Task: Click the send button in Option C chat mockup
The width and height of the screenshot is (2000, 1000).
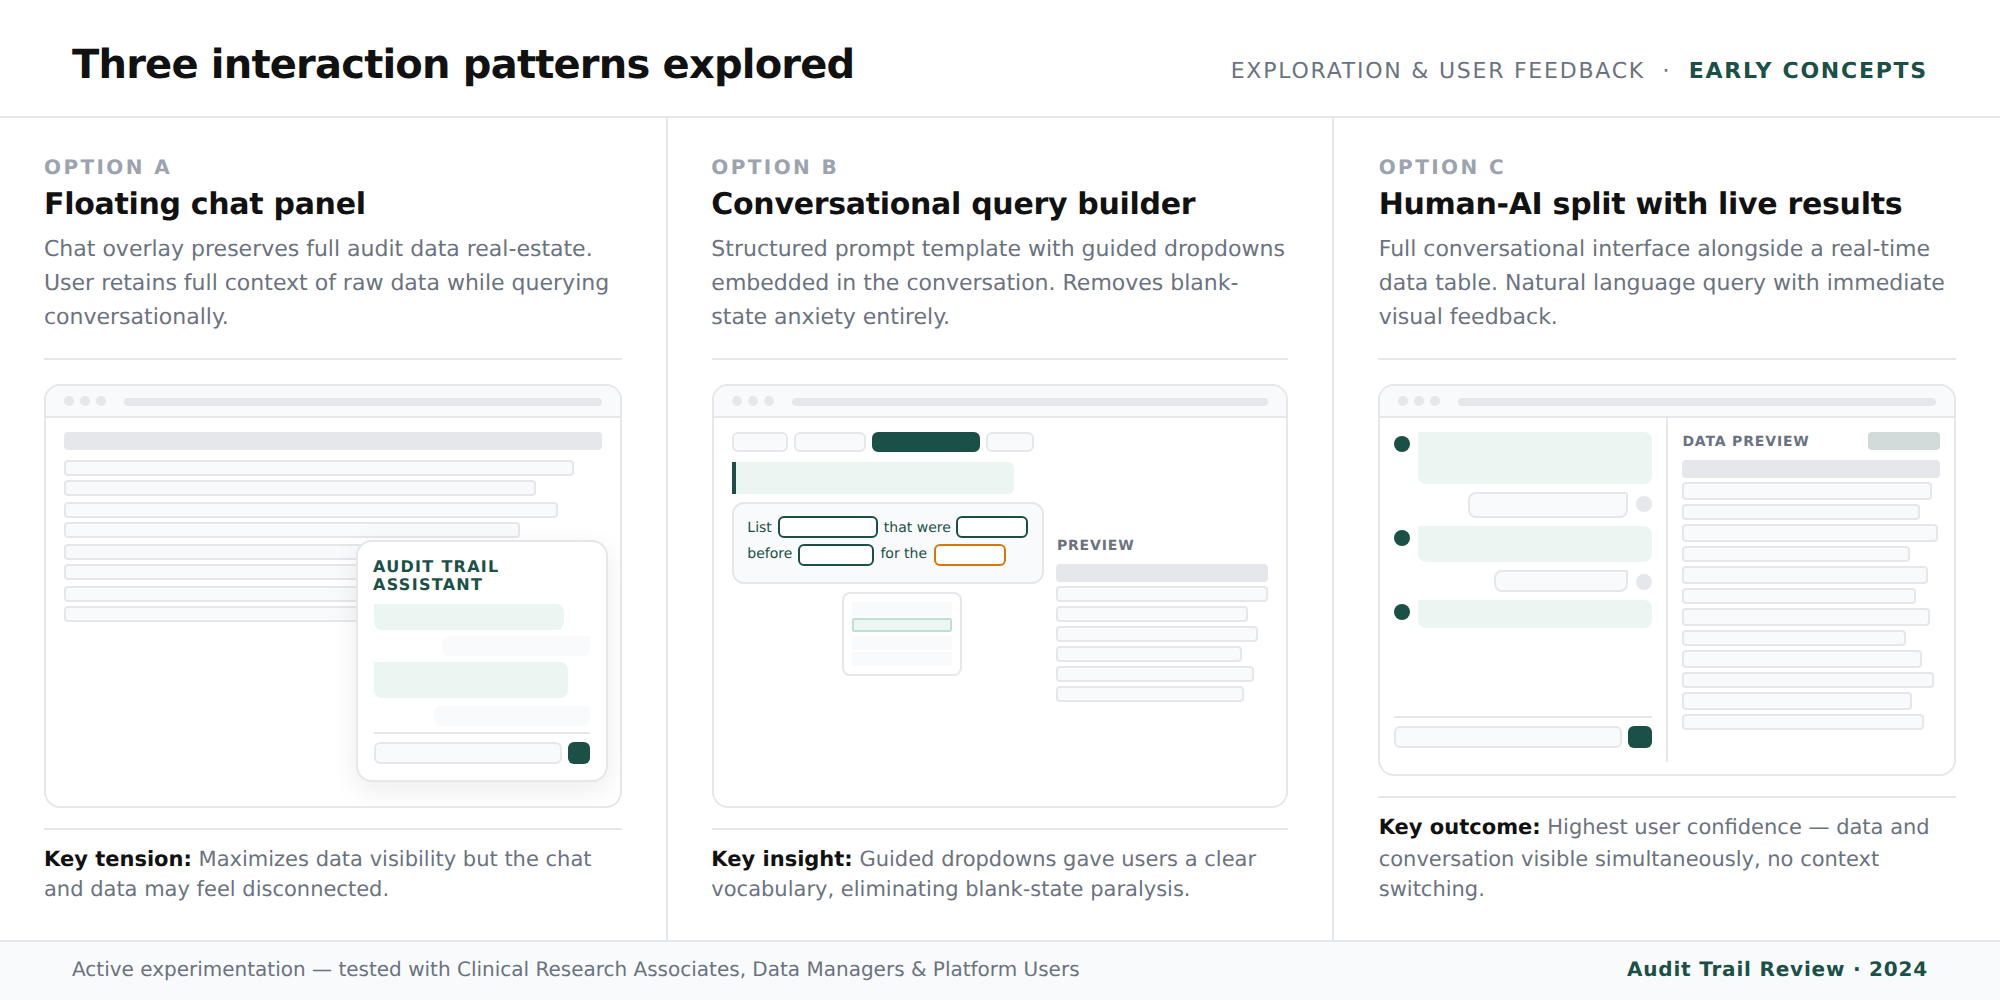Action: pyautogui.click(x=1640, y=737)
